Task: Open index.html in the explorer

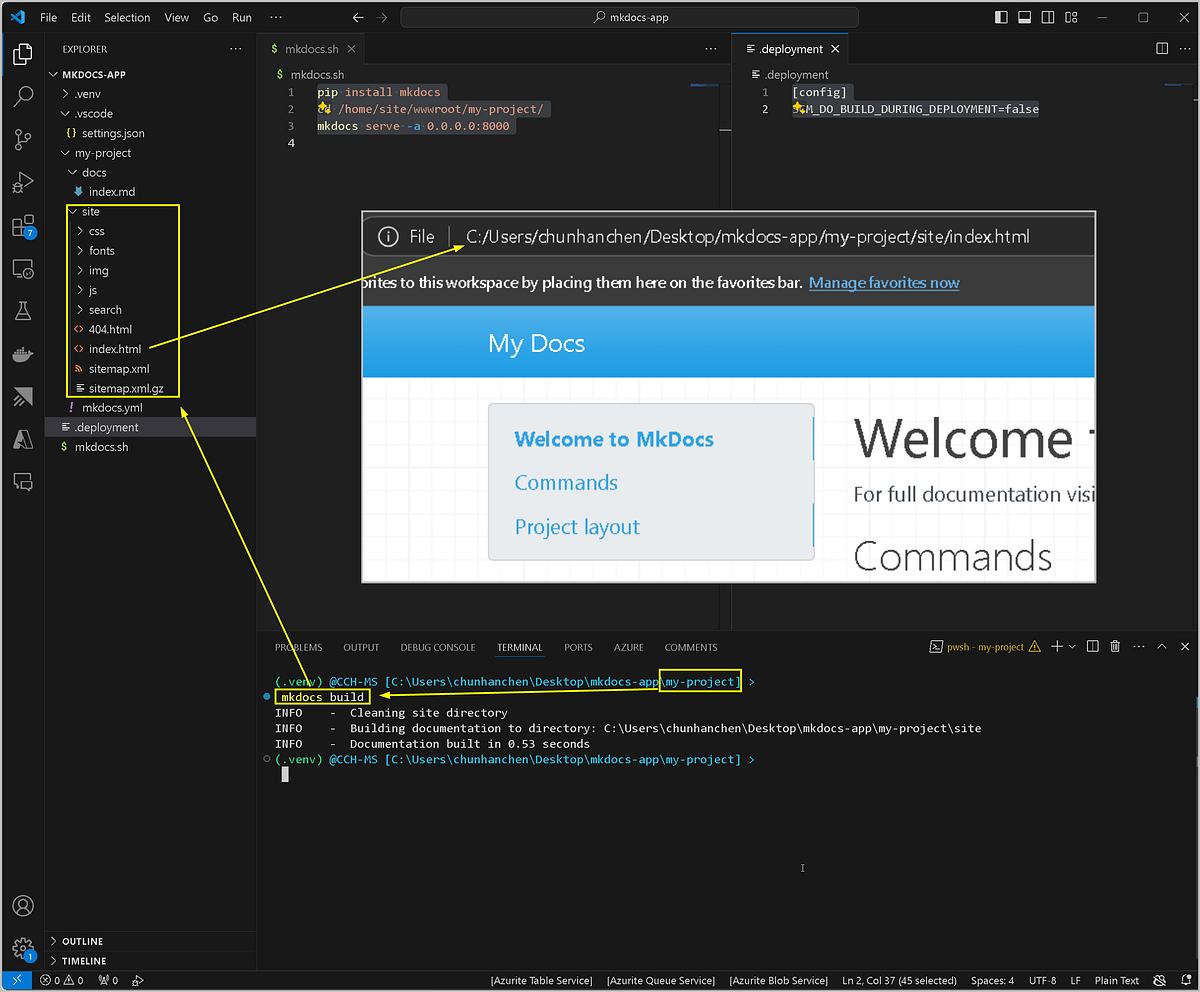Action: pyautogui.click(x=114, y=349)
